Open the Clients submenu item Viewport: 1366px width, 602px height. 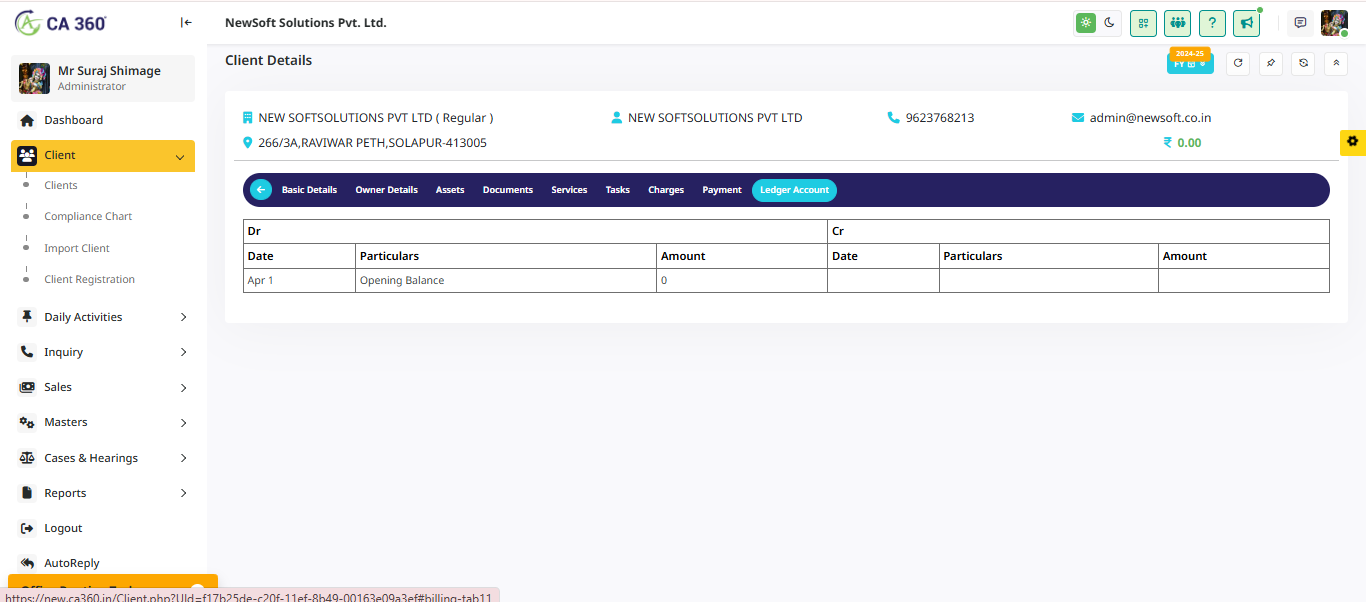(x=61, y=185)
